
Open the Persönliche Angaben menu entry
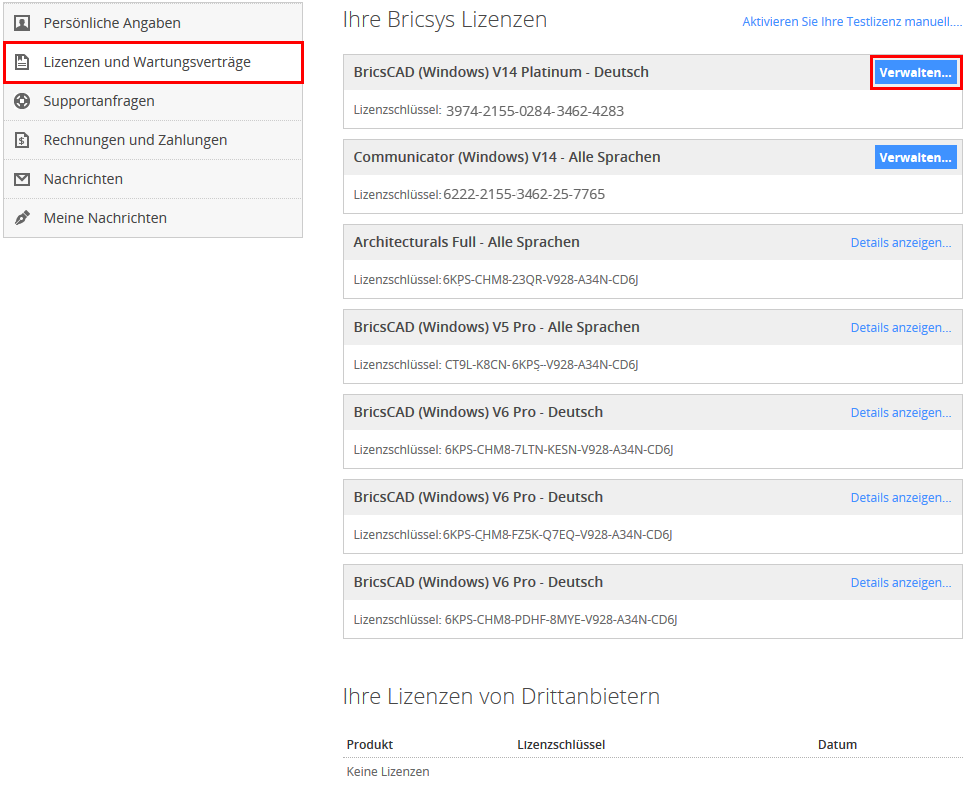tap(112, 23)
